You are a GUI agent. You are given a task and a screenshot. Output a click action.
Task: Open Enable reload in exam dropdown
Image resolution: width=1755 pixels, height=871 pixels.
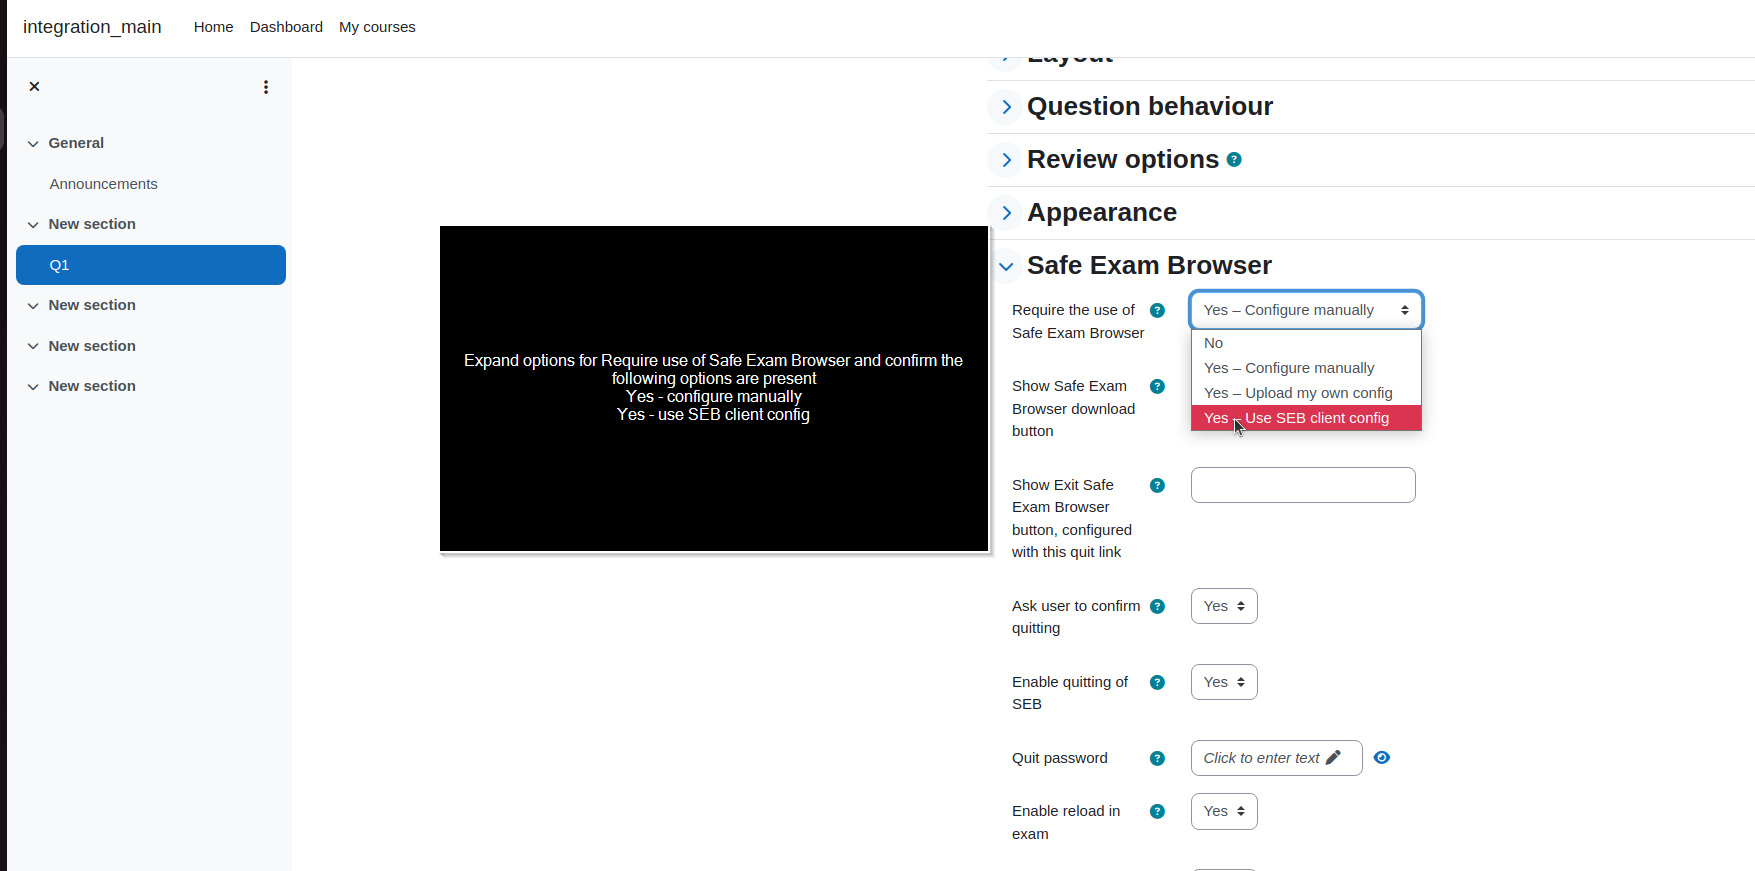[x=1224, y=811]
